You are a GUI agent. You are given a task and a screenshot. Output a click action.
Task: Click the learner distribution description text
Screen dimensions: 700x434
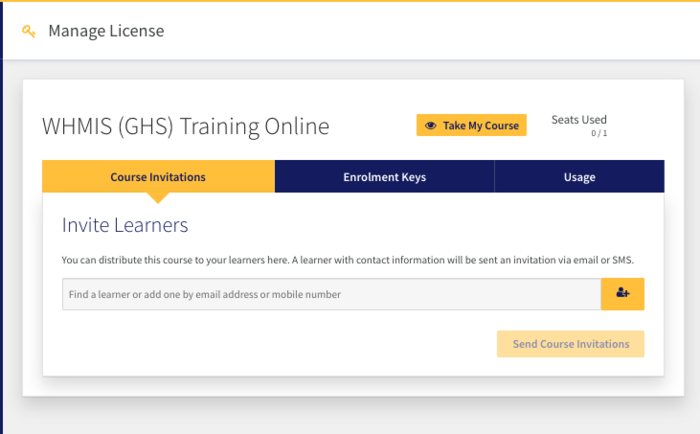tap(348, 260)
